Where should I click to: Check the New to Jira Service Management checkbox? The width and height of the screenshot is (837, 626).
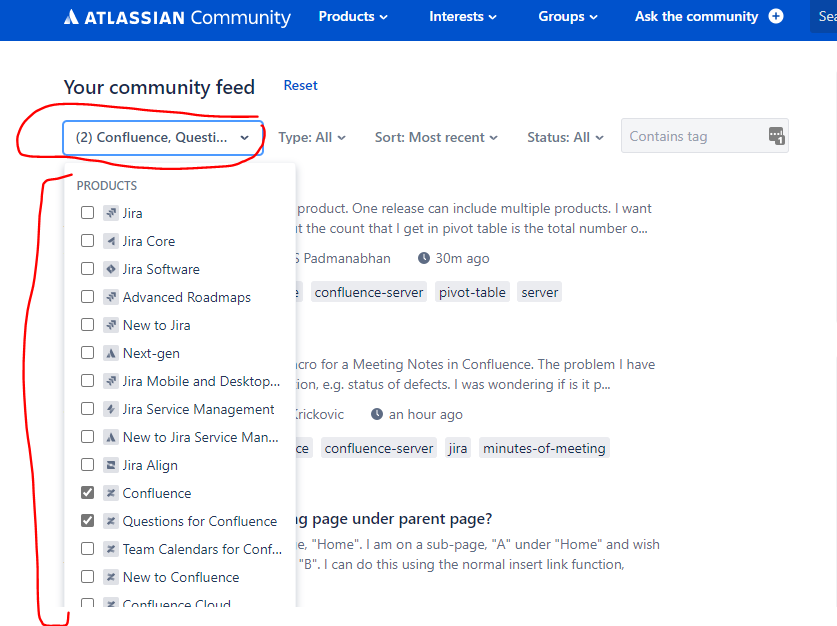(88, 437)
